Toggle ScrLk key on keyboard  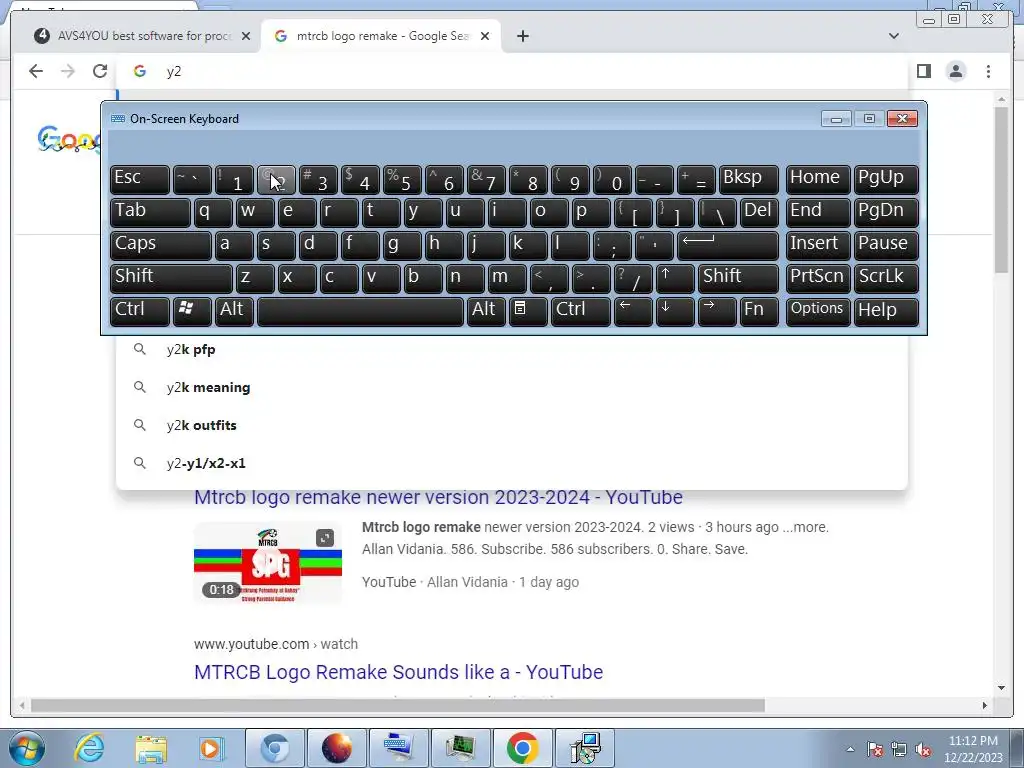pos(886,278)
